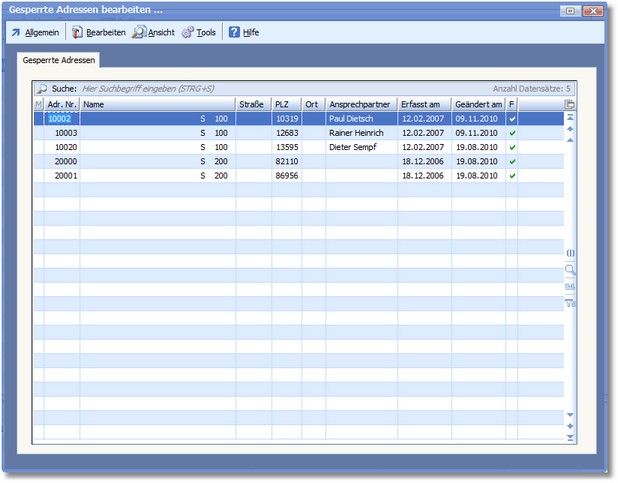Click the magnifier icon beside the grid

tap(570, 269)
